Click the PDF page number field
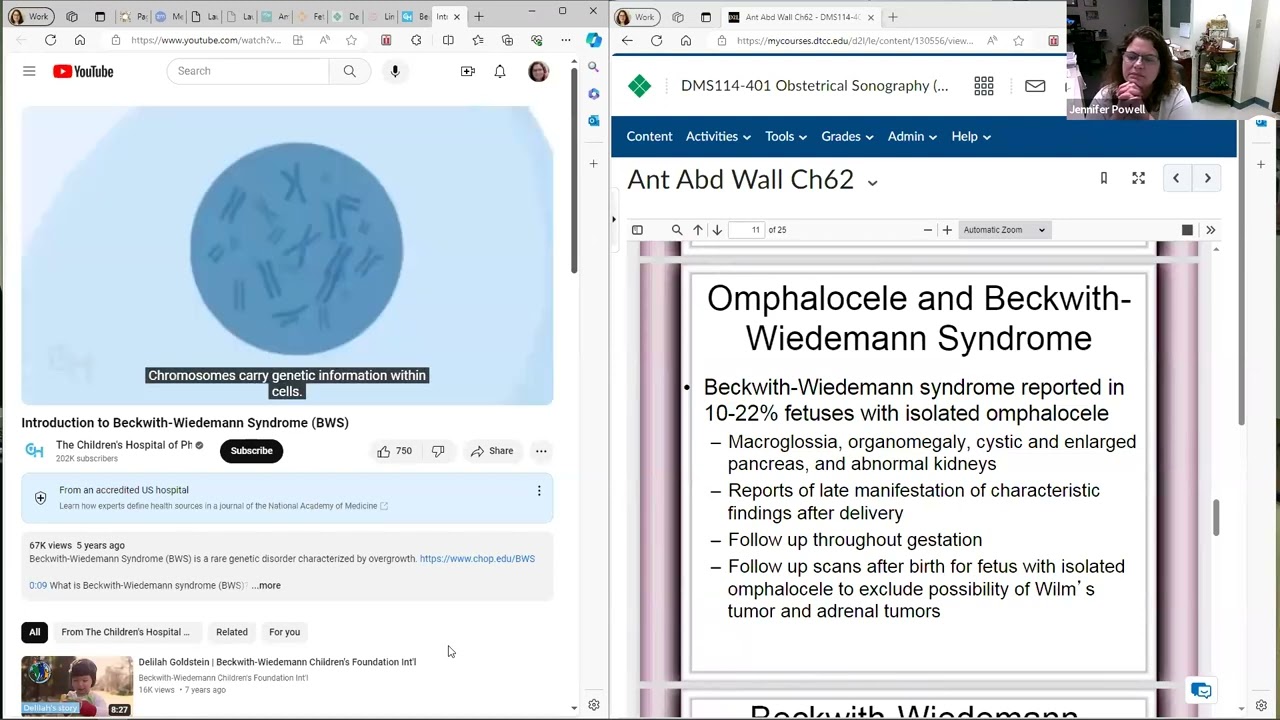 point(747,230)
